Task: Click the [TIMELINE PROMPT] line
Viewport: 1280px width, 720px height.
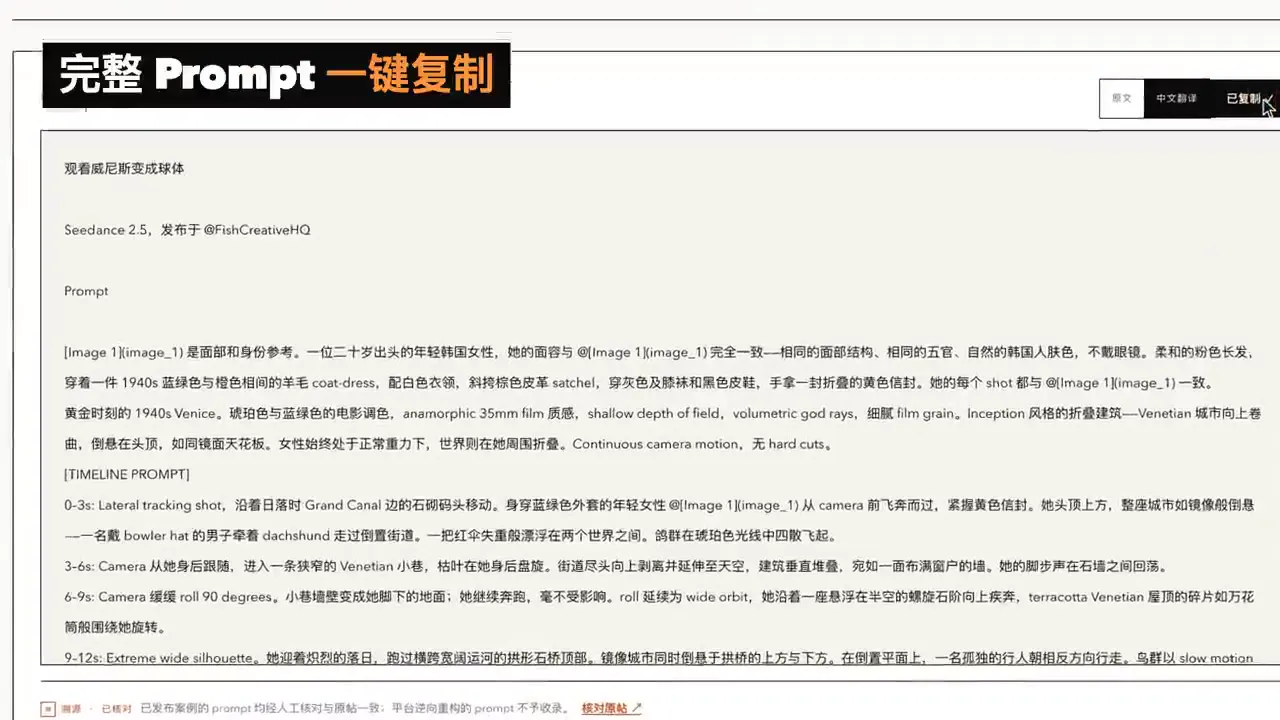Action: pos(126,474)
